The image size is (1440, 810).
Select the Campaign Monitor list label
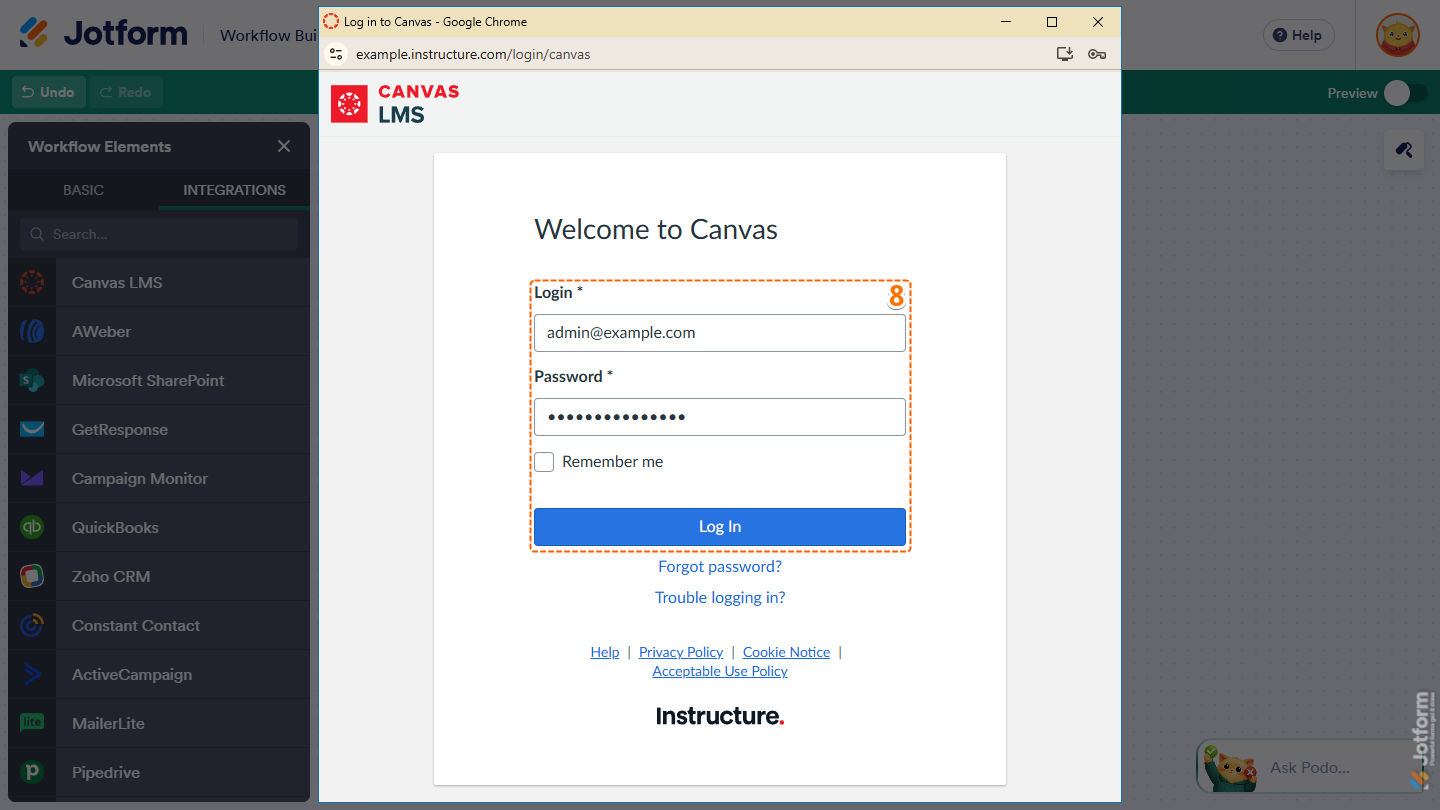(x=140, y=479)
